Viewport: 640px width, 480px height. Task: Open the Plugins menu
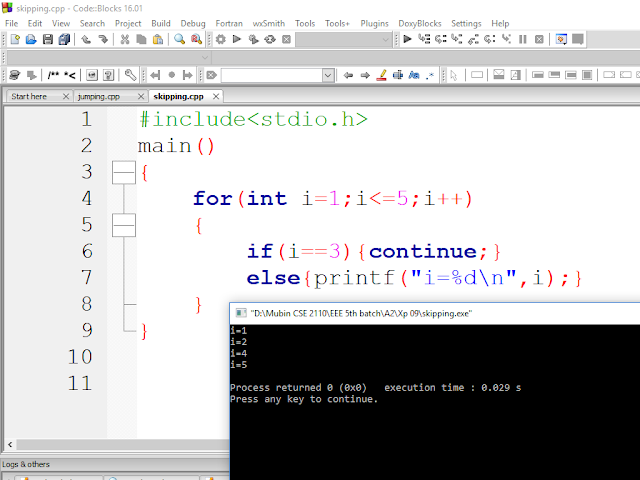tap(374, 23)
